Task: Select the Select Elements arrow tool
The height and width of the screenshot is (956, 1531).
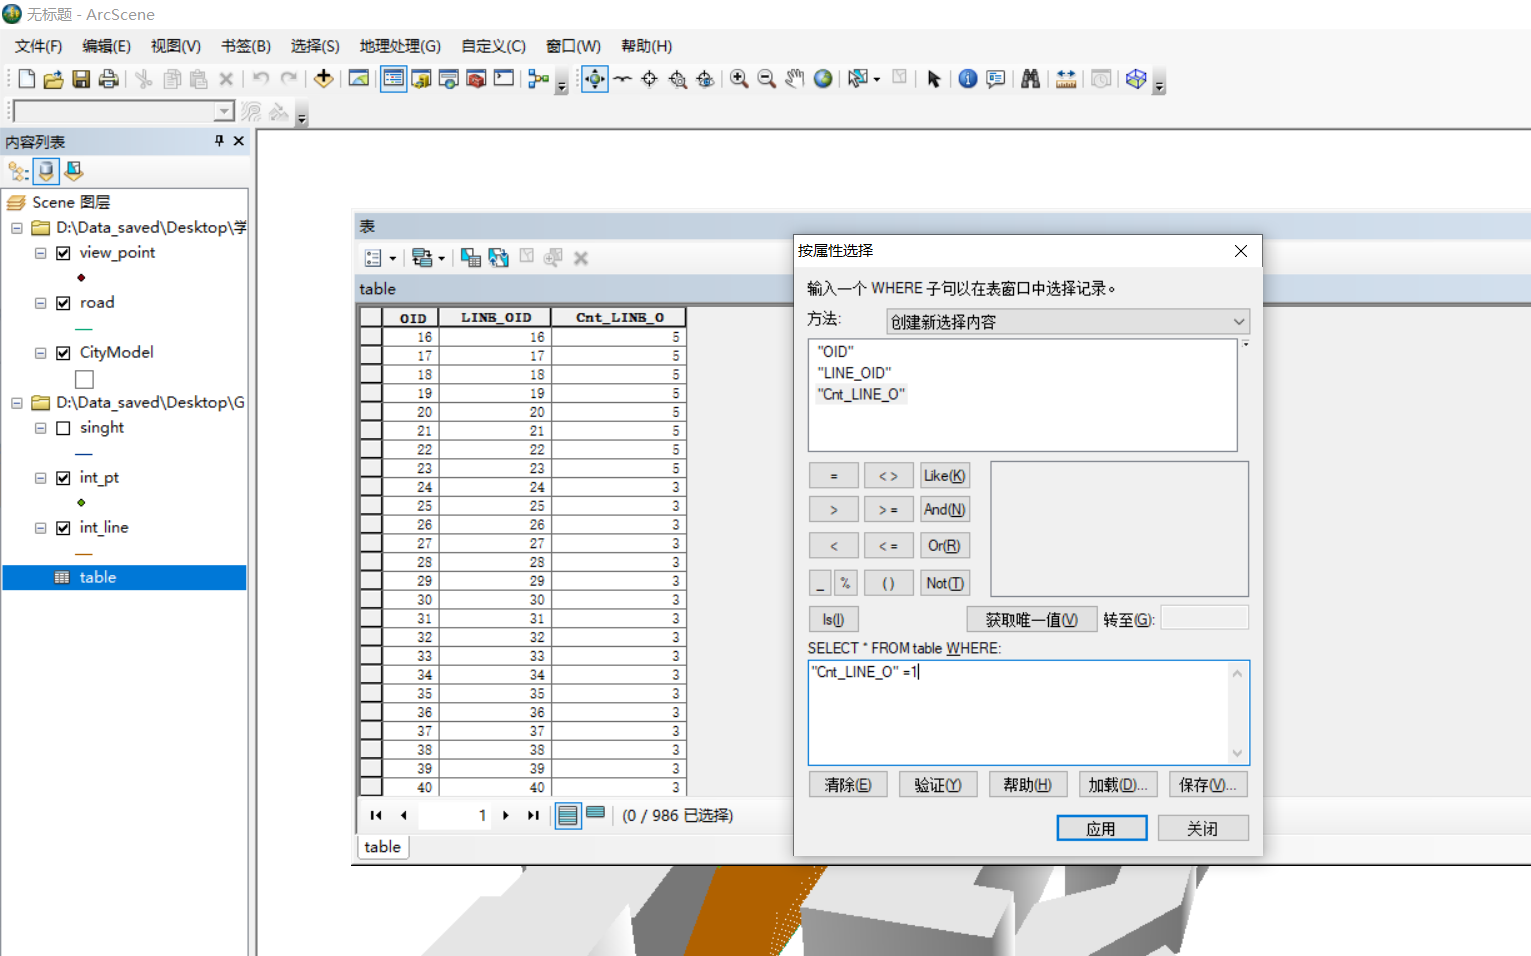Action: (934, 79)
